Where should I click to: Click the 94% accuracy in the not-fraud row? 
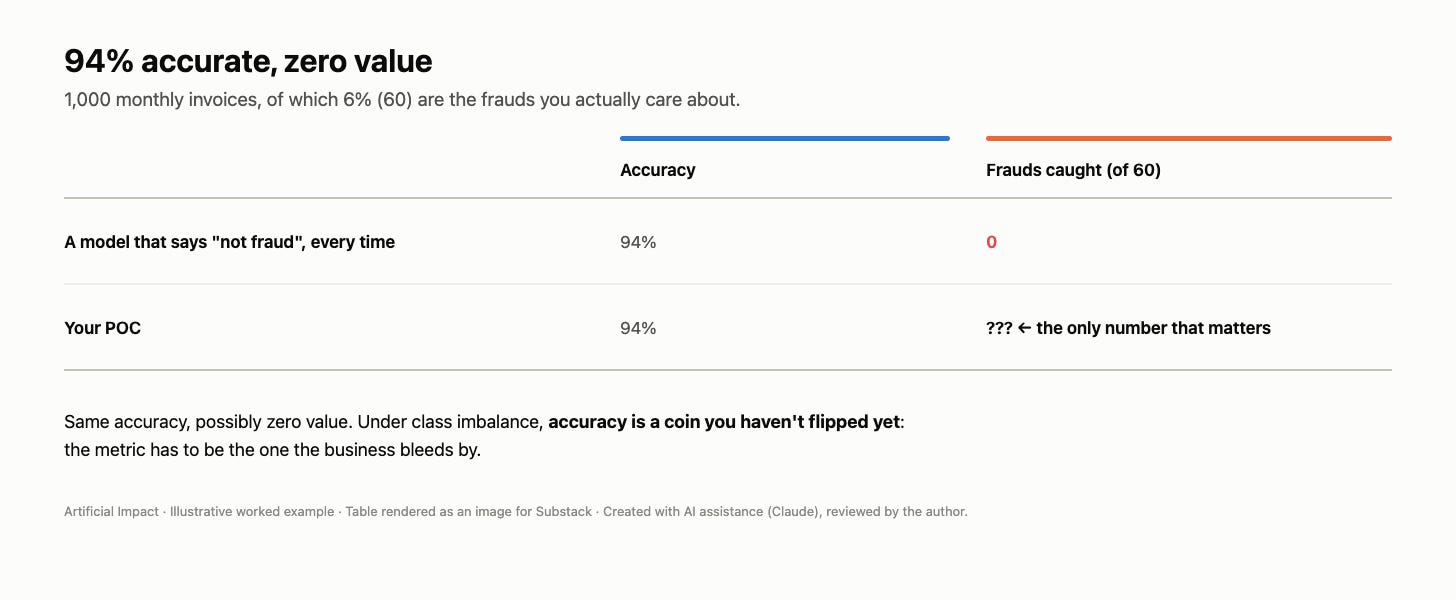tap(638, 242)
